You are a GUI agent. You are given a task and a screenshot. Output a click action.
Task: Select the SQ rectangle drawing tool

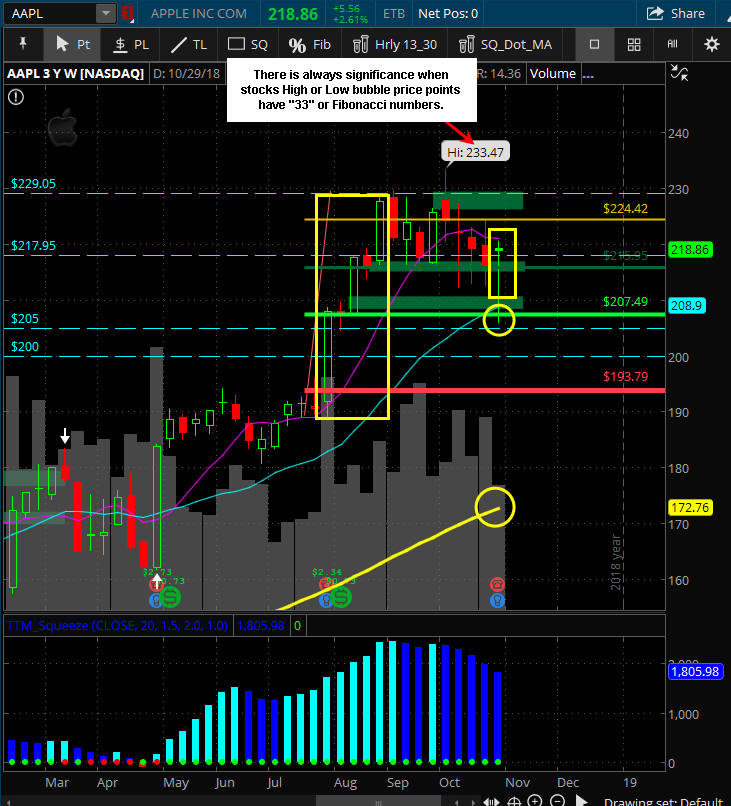(x=248, y=45)
